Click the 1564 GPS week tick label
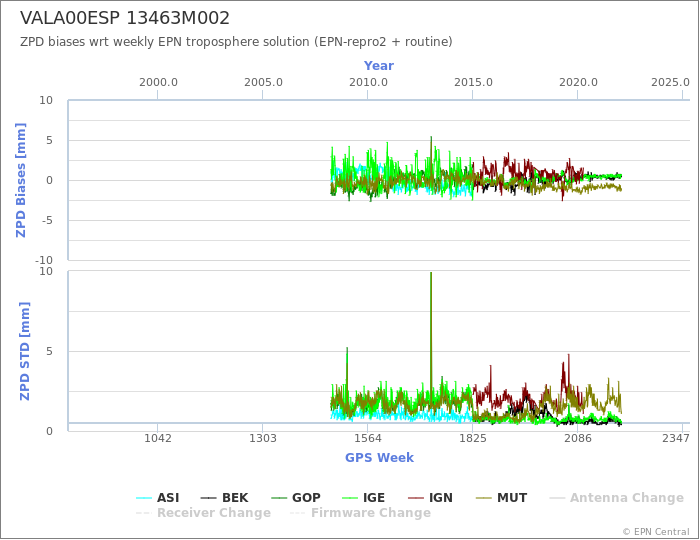 coord(368,438)
